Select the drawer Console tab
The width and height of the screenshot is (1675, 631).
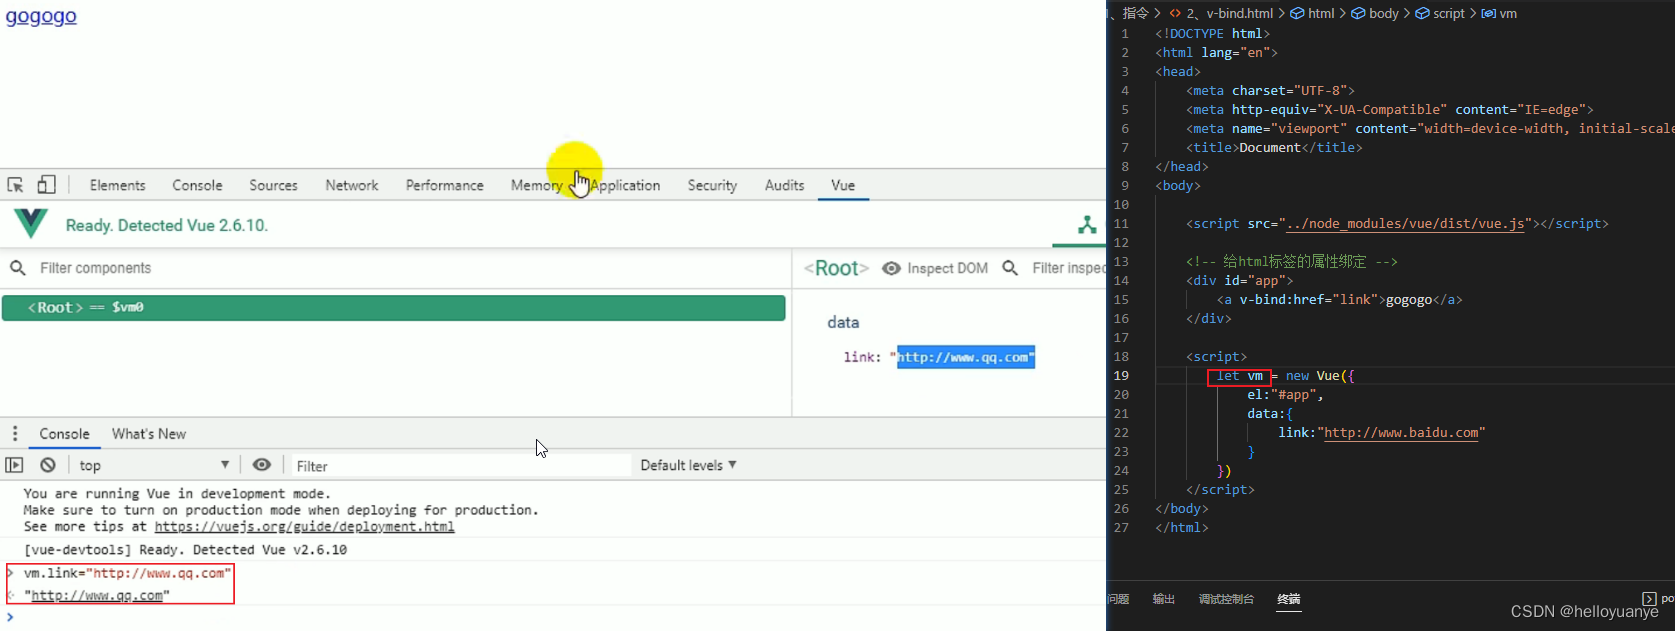64,434
